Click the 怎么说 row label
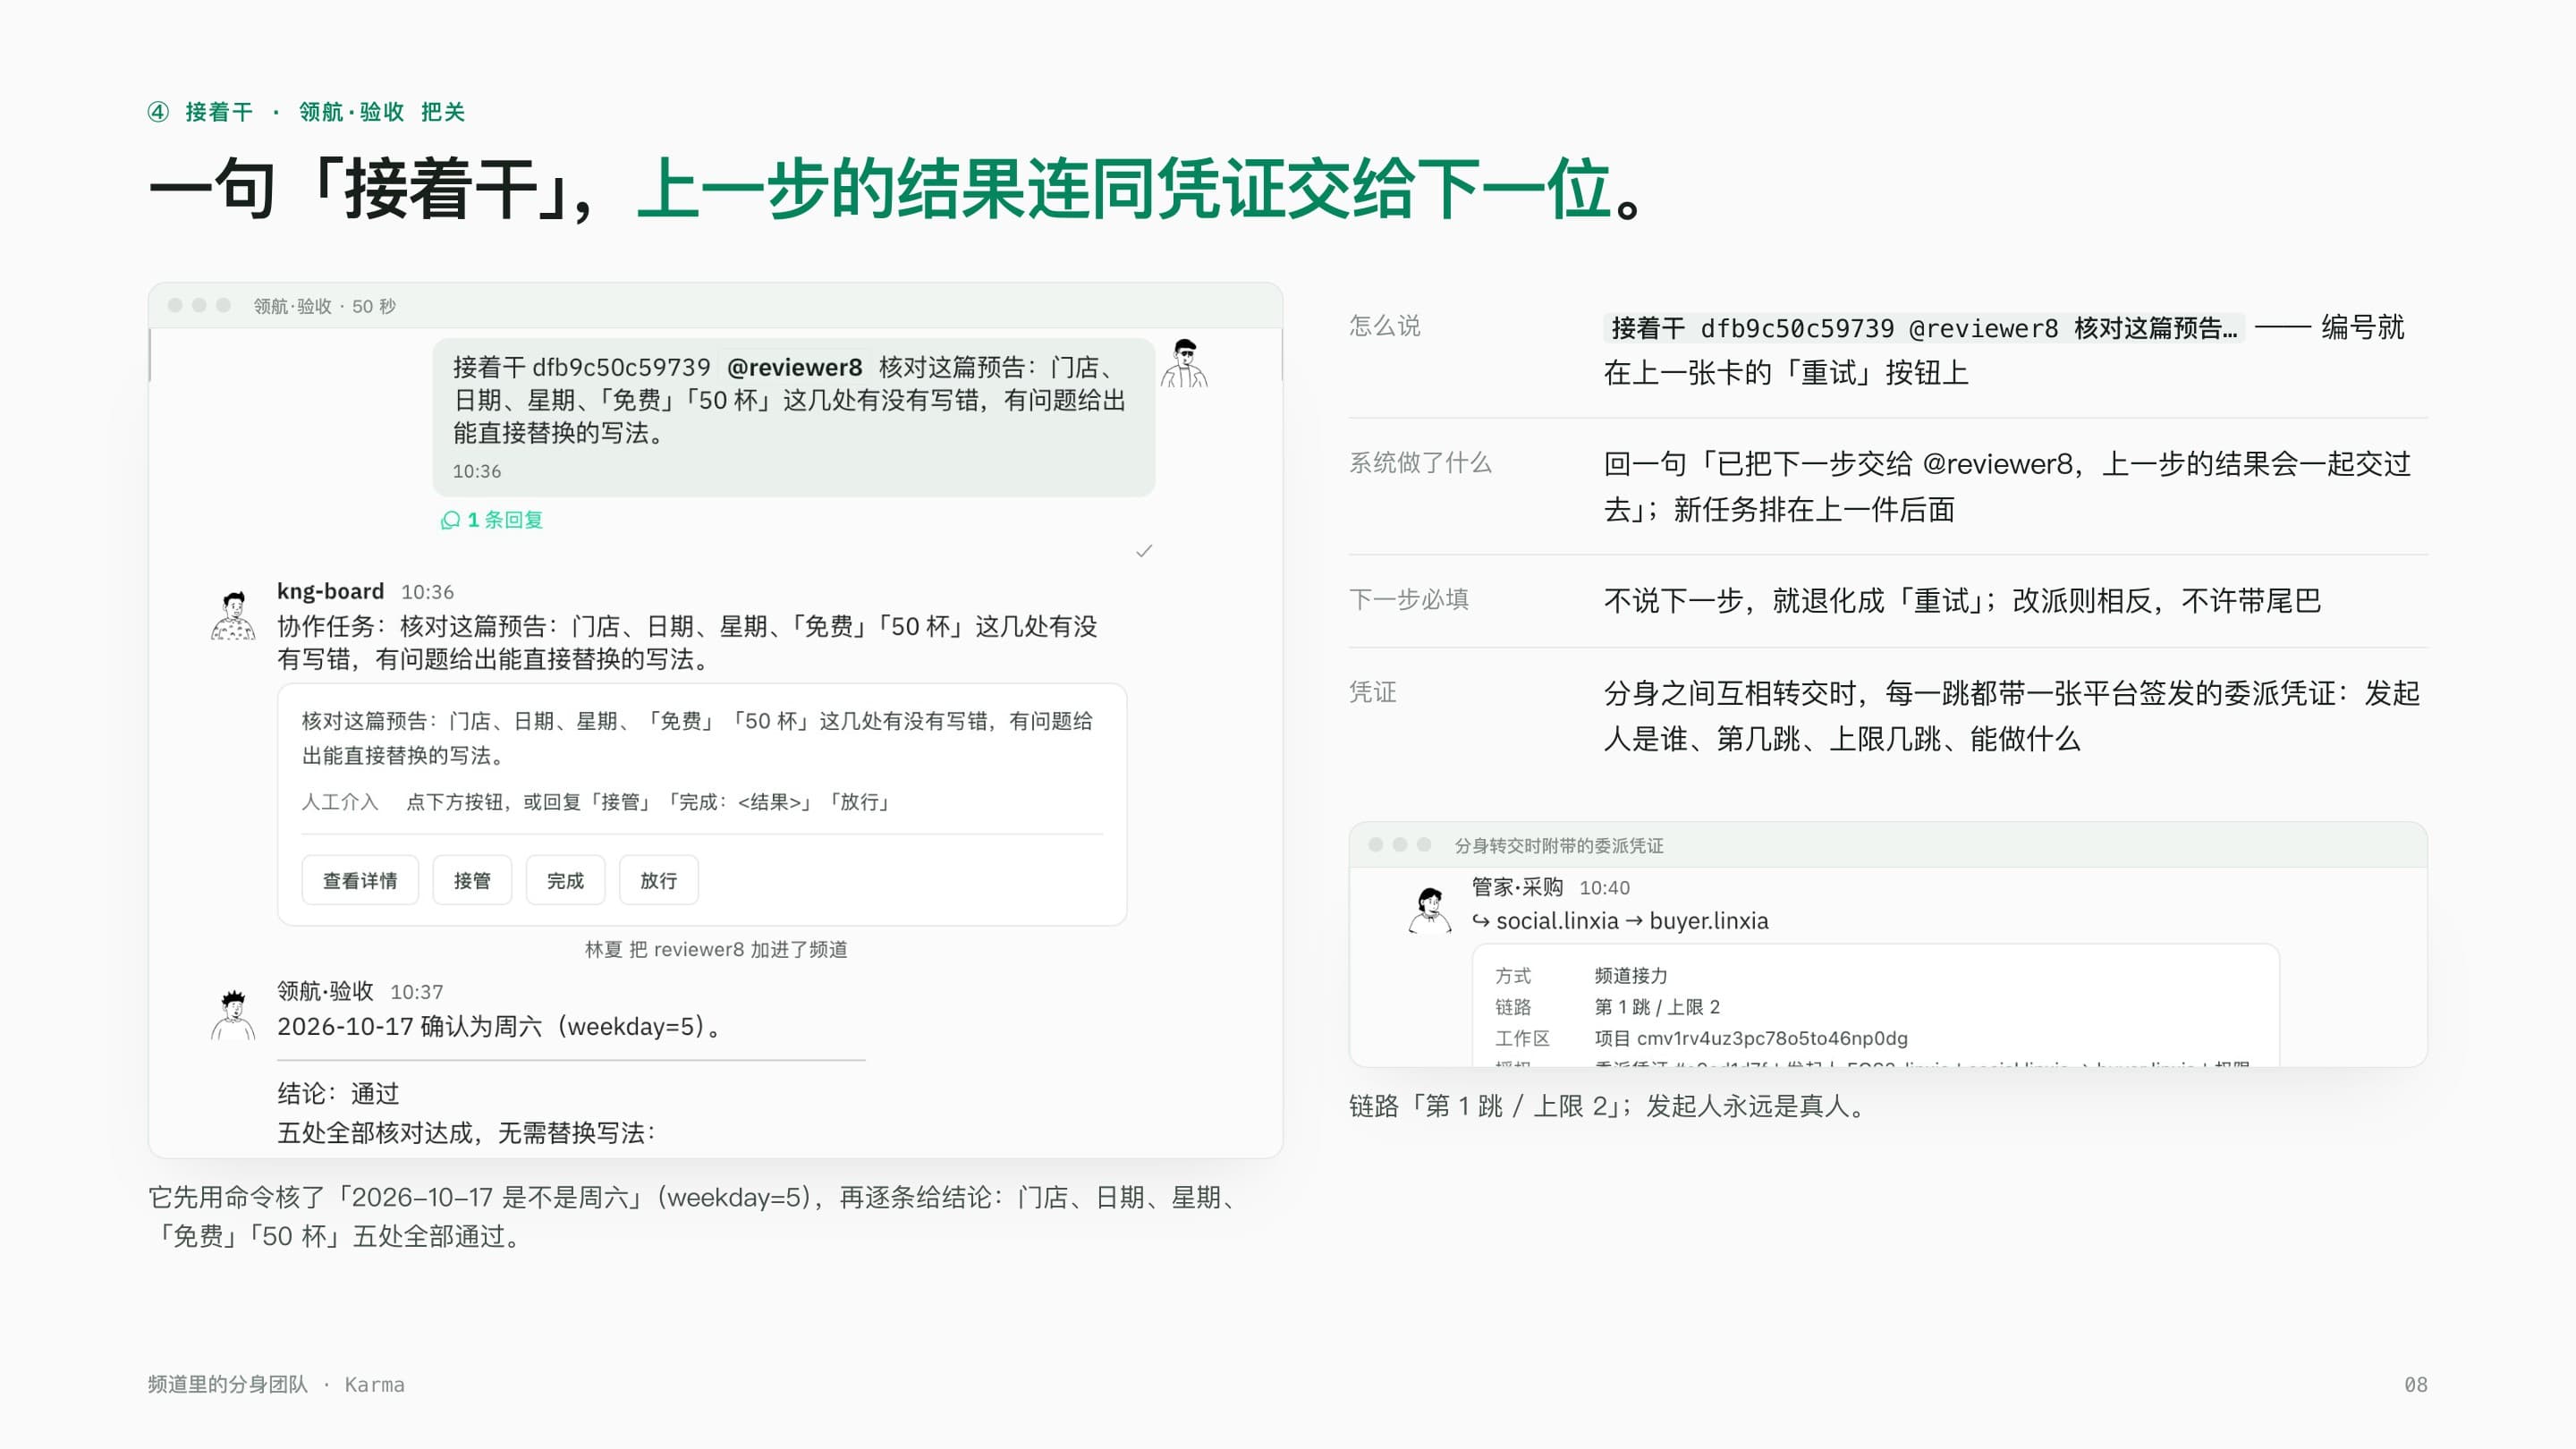 point(1384,326)
